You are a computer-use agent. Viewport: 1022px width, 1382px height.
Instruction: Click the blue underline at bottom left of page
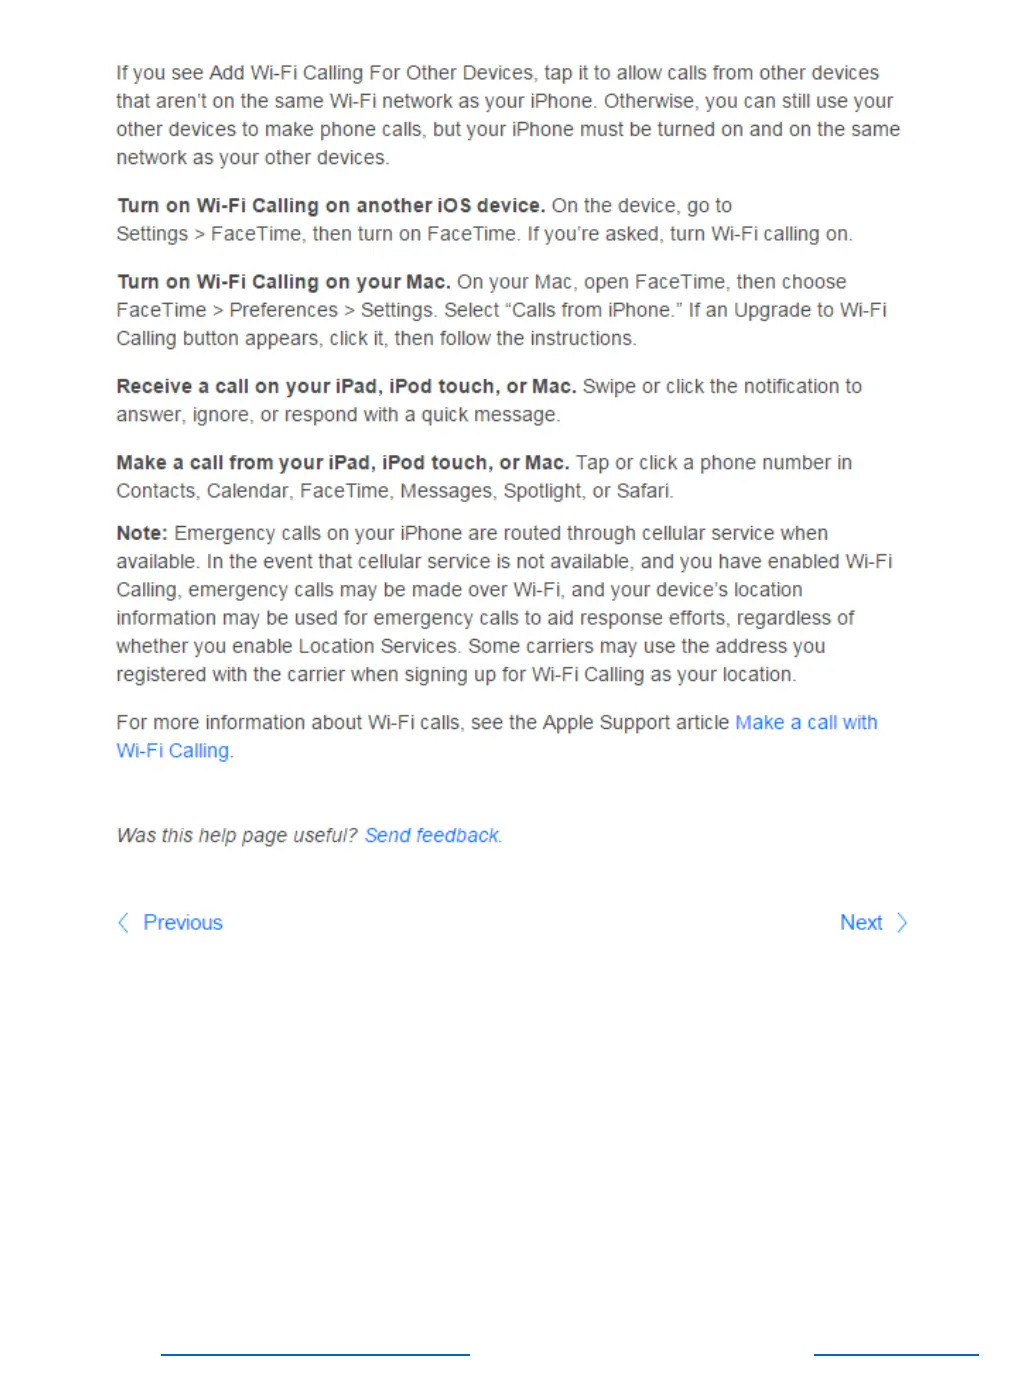tap(315, 1355)
